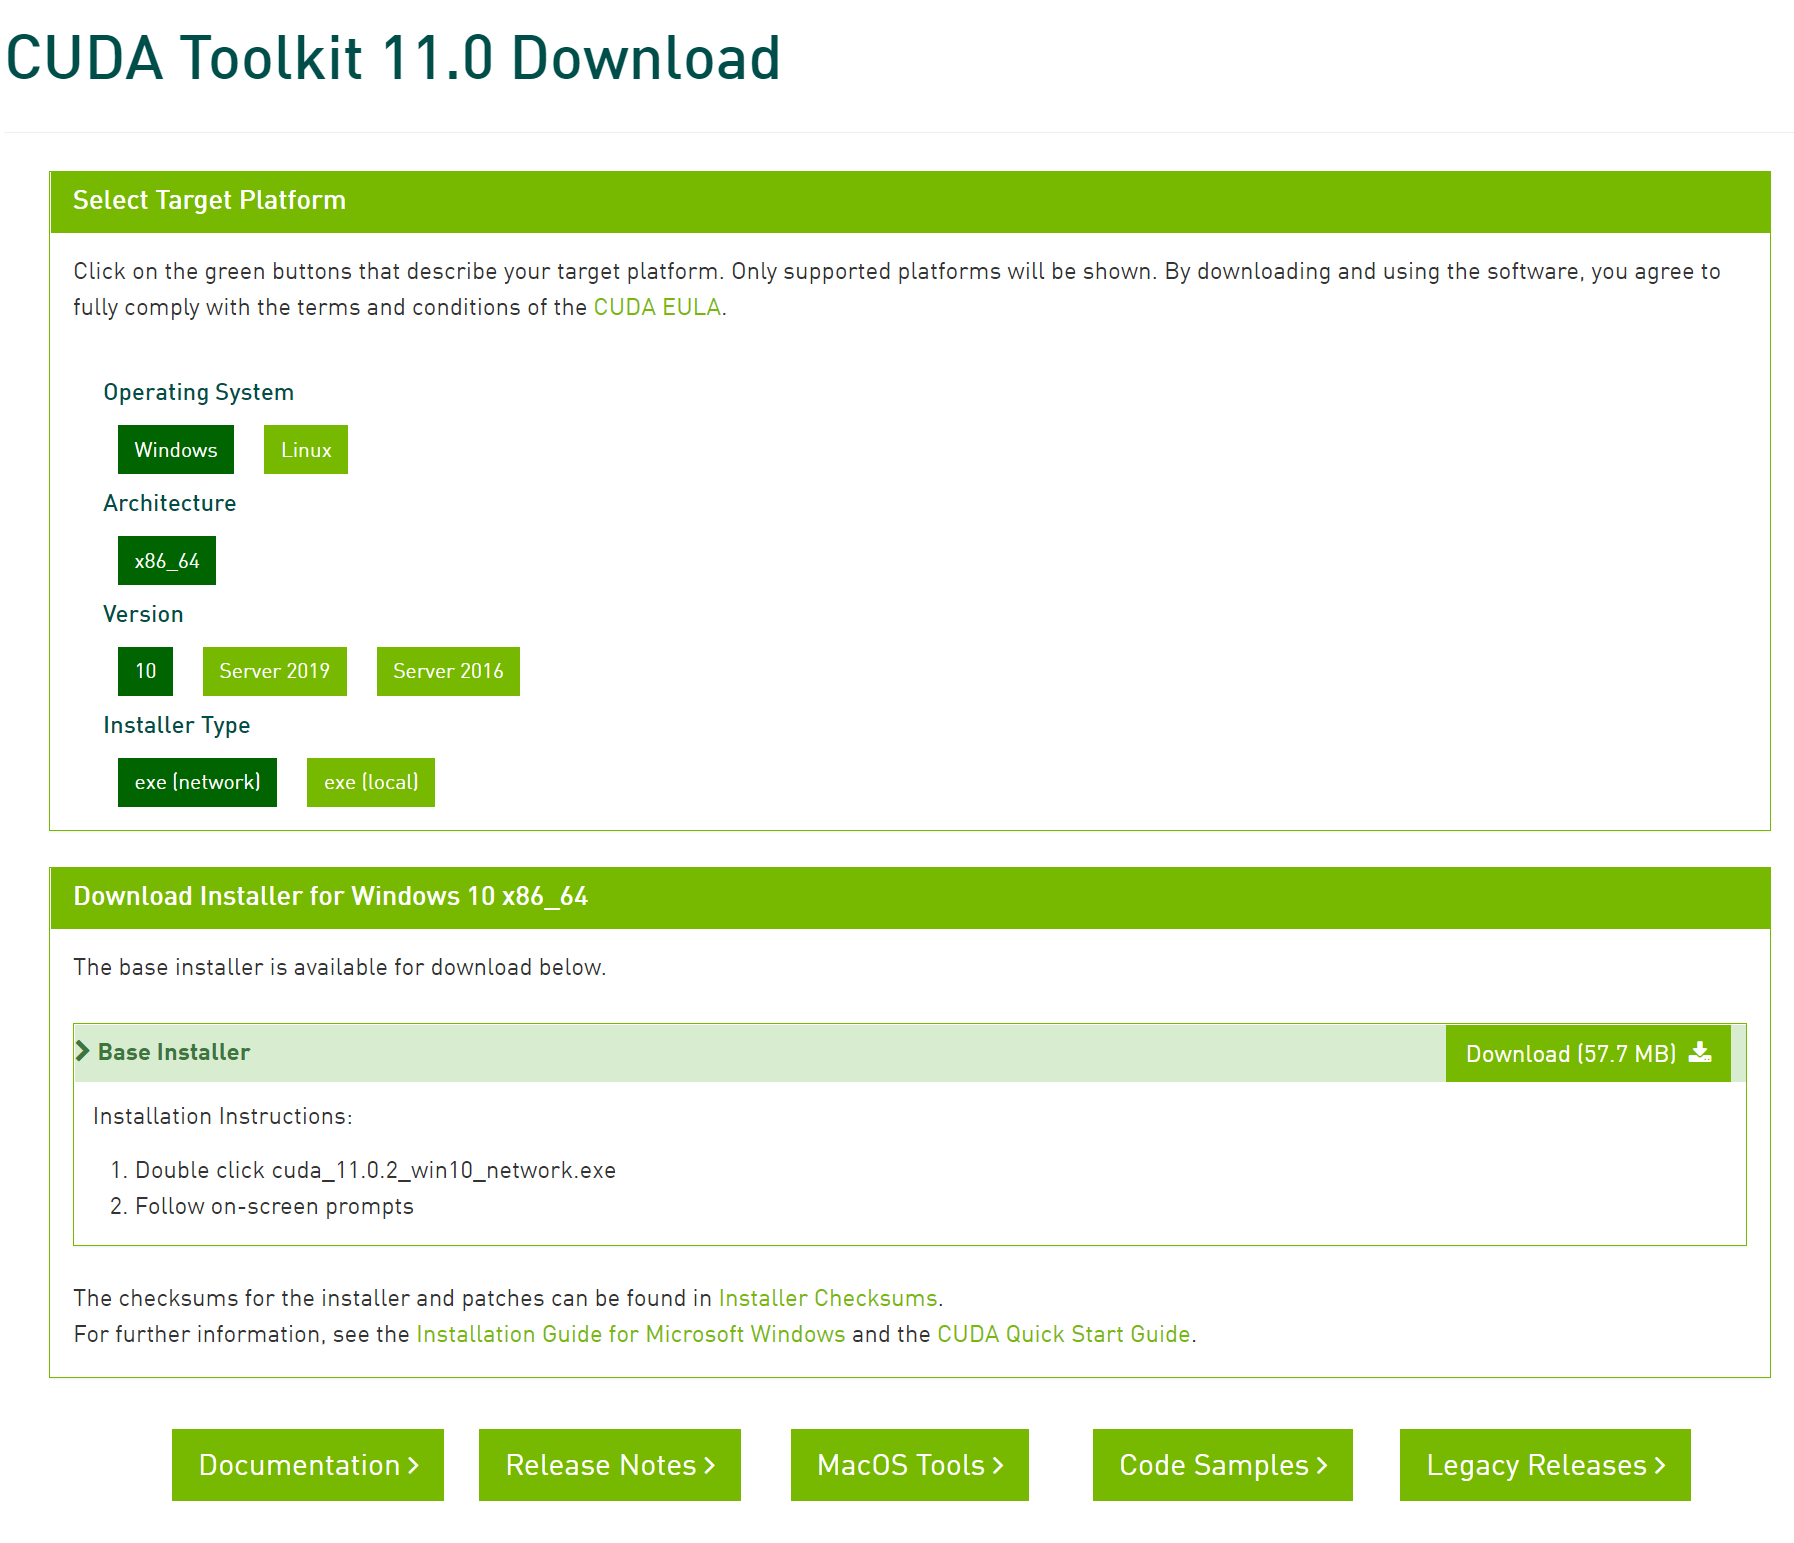Choose the Server 2019 version

(275, 671)
